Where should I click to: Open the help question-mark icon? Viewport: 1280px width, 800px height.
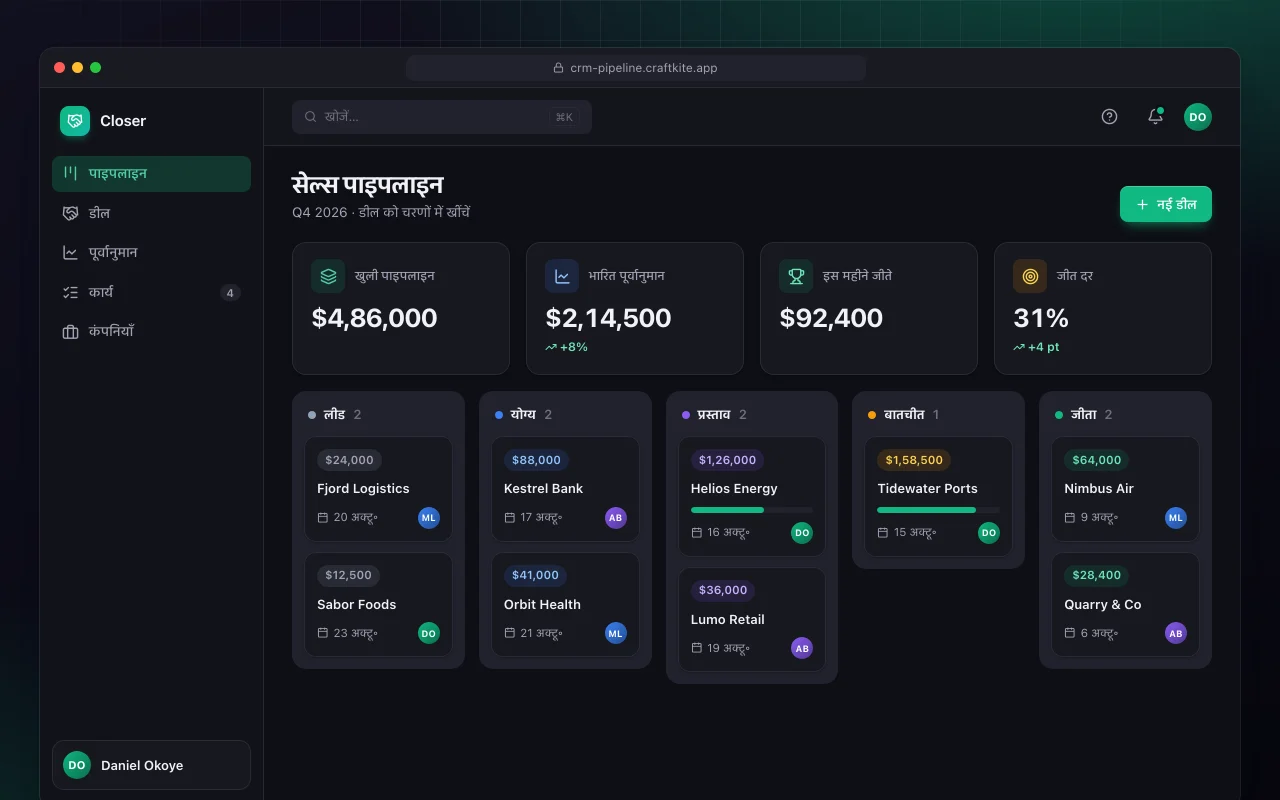pos(1109,117)
